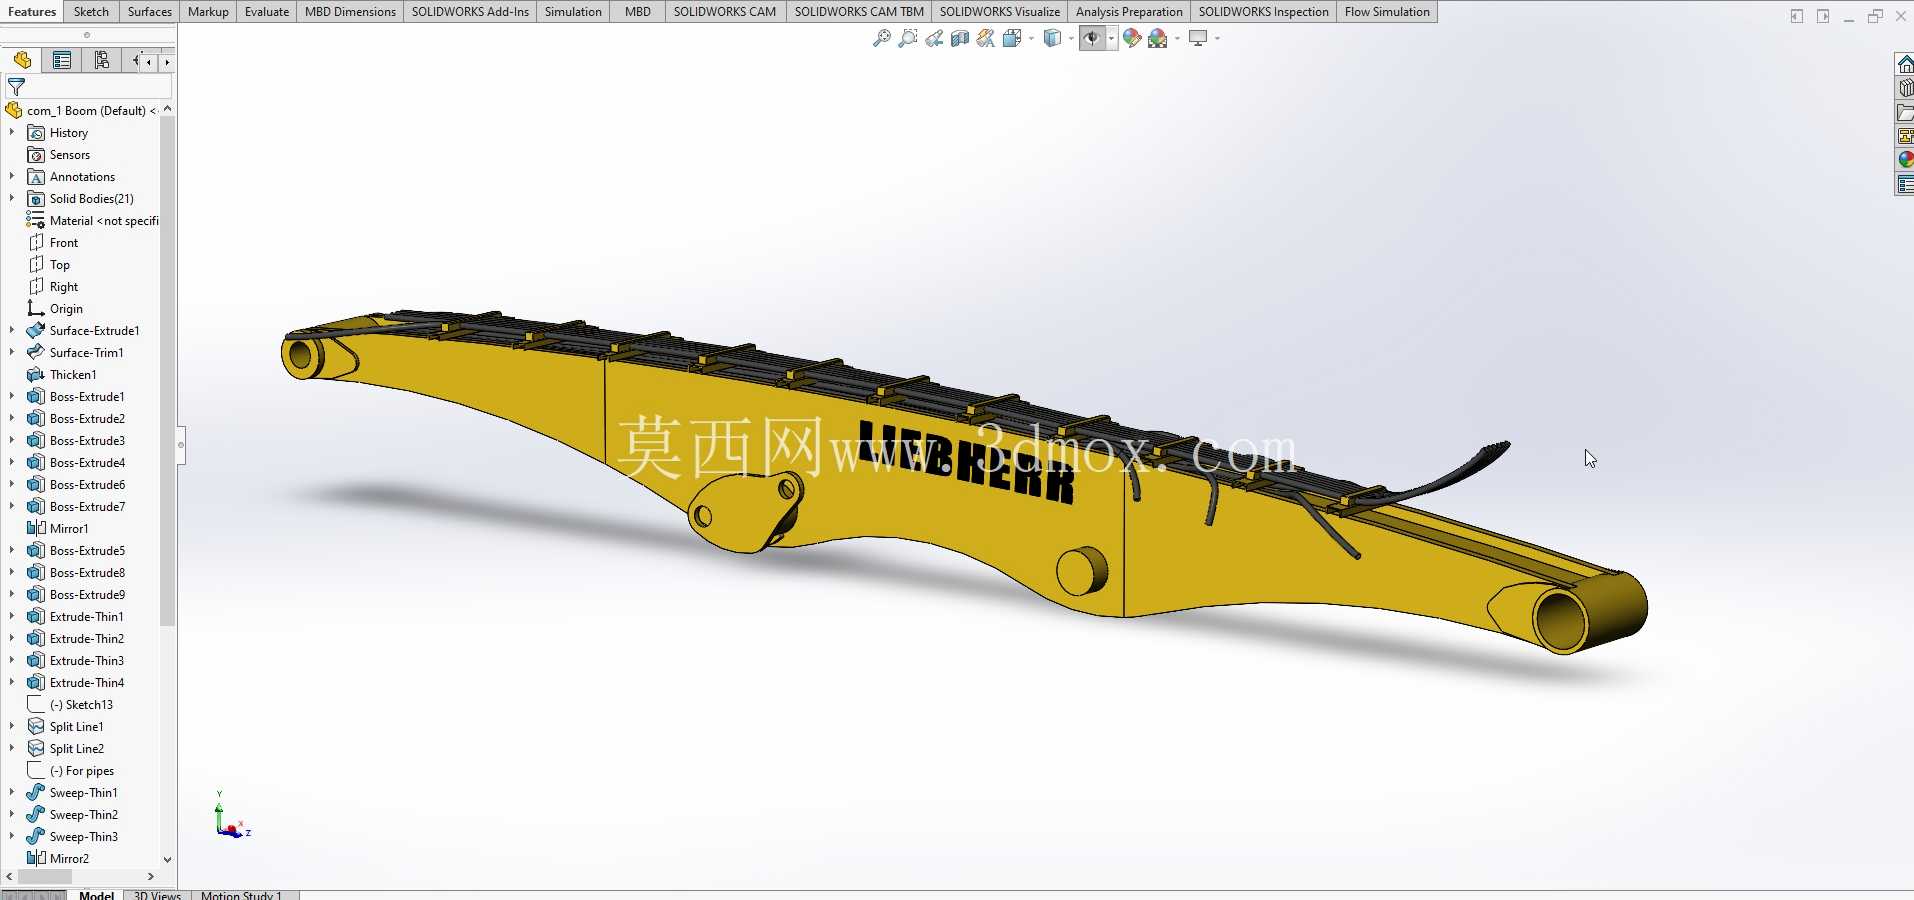Open the Flow Simulation tab

[x=1387, y=12]
